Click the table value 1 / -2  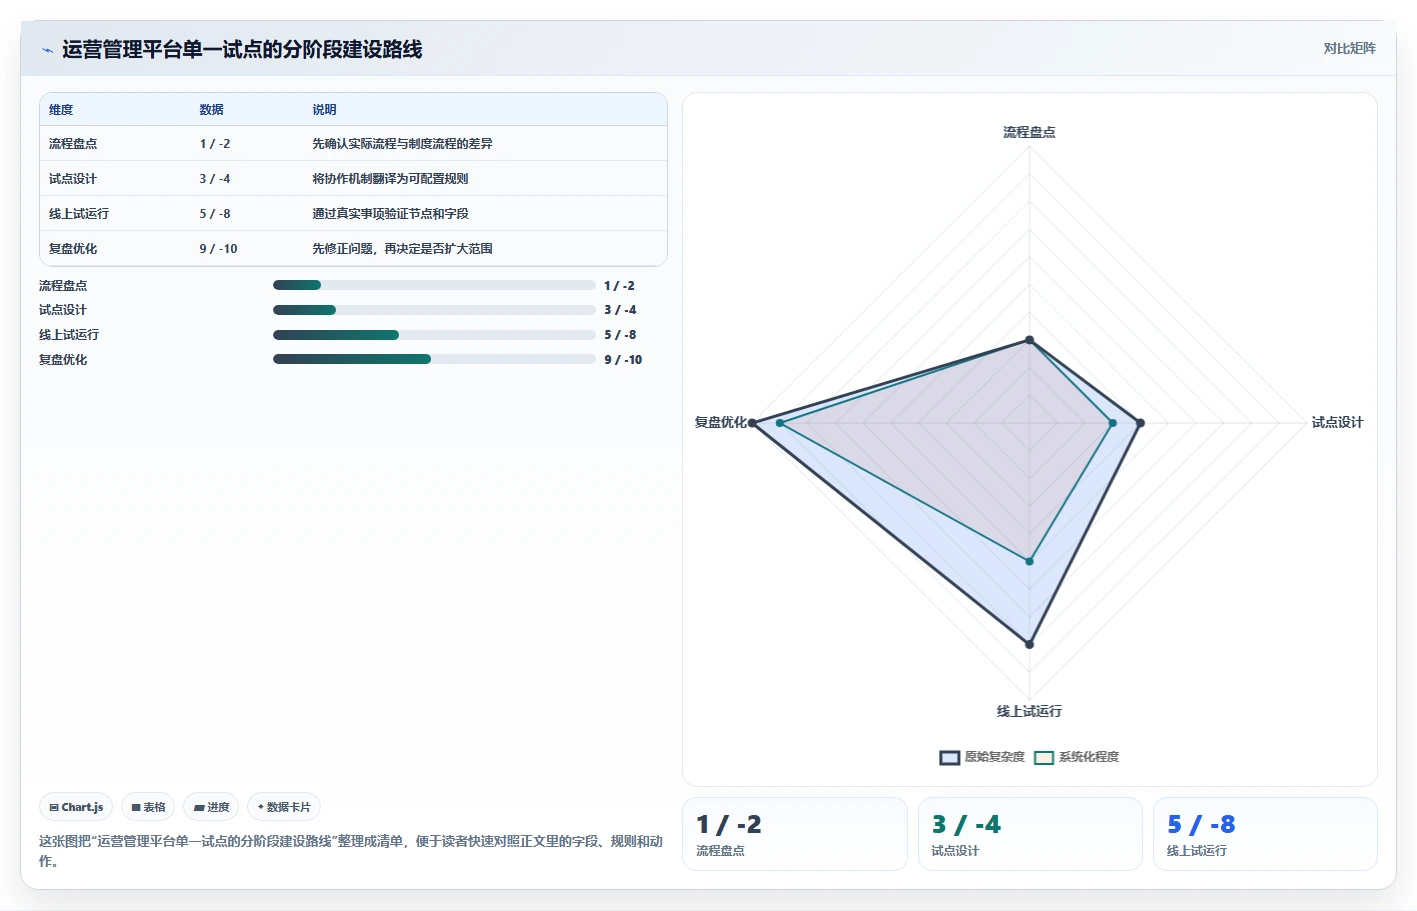click(214, 144)
